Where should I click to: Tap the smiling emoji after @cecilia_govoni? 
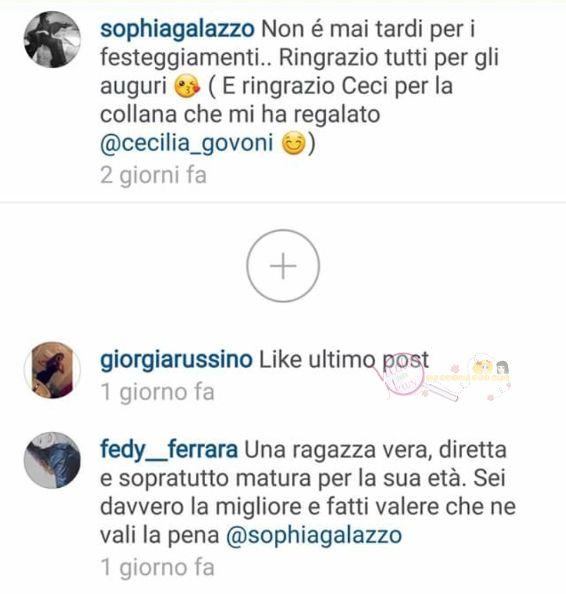(293, 143)
